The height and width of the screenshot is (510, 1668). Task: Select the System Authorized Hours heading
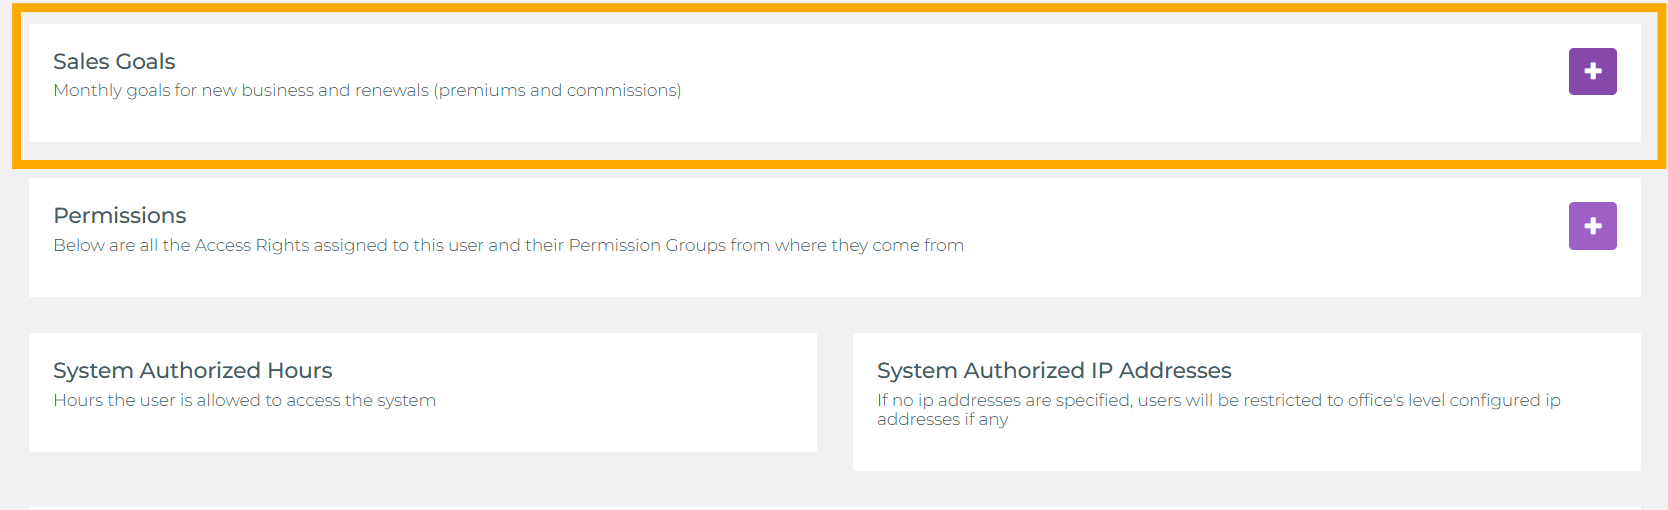tap(193, 371)
